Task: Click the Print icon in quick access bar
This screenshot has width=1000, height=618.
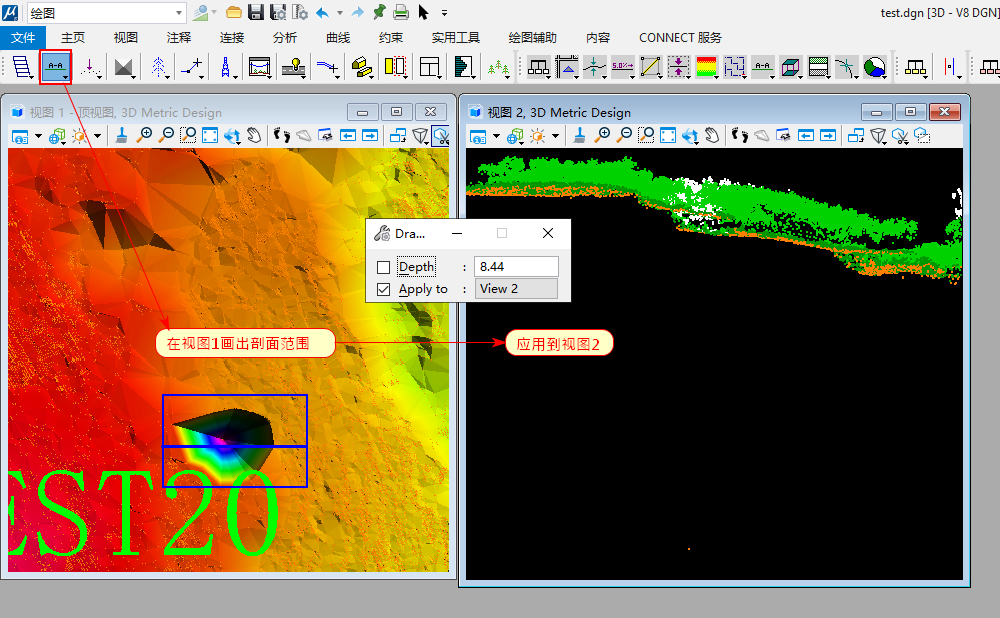Action: coord(400,12)
